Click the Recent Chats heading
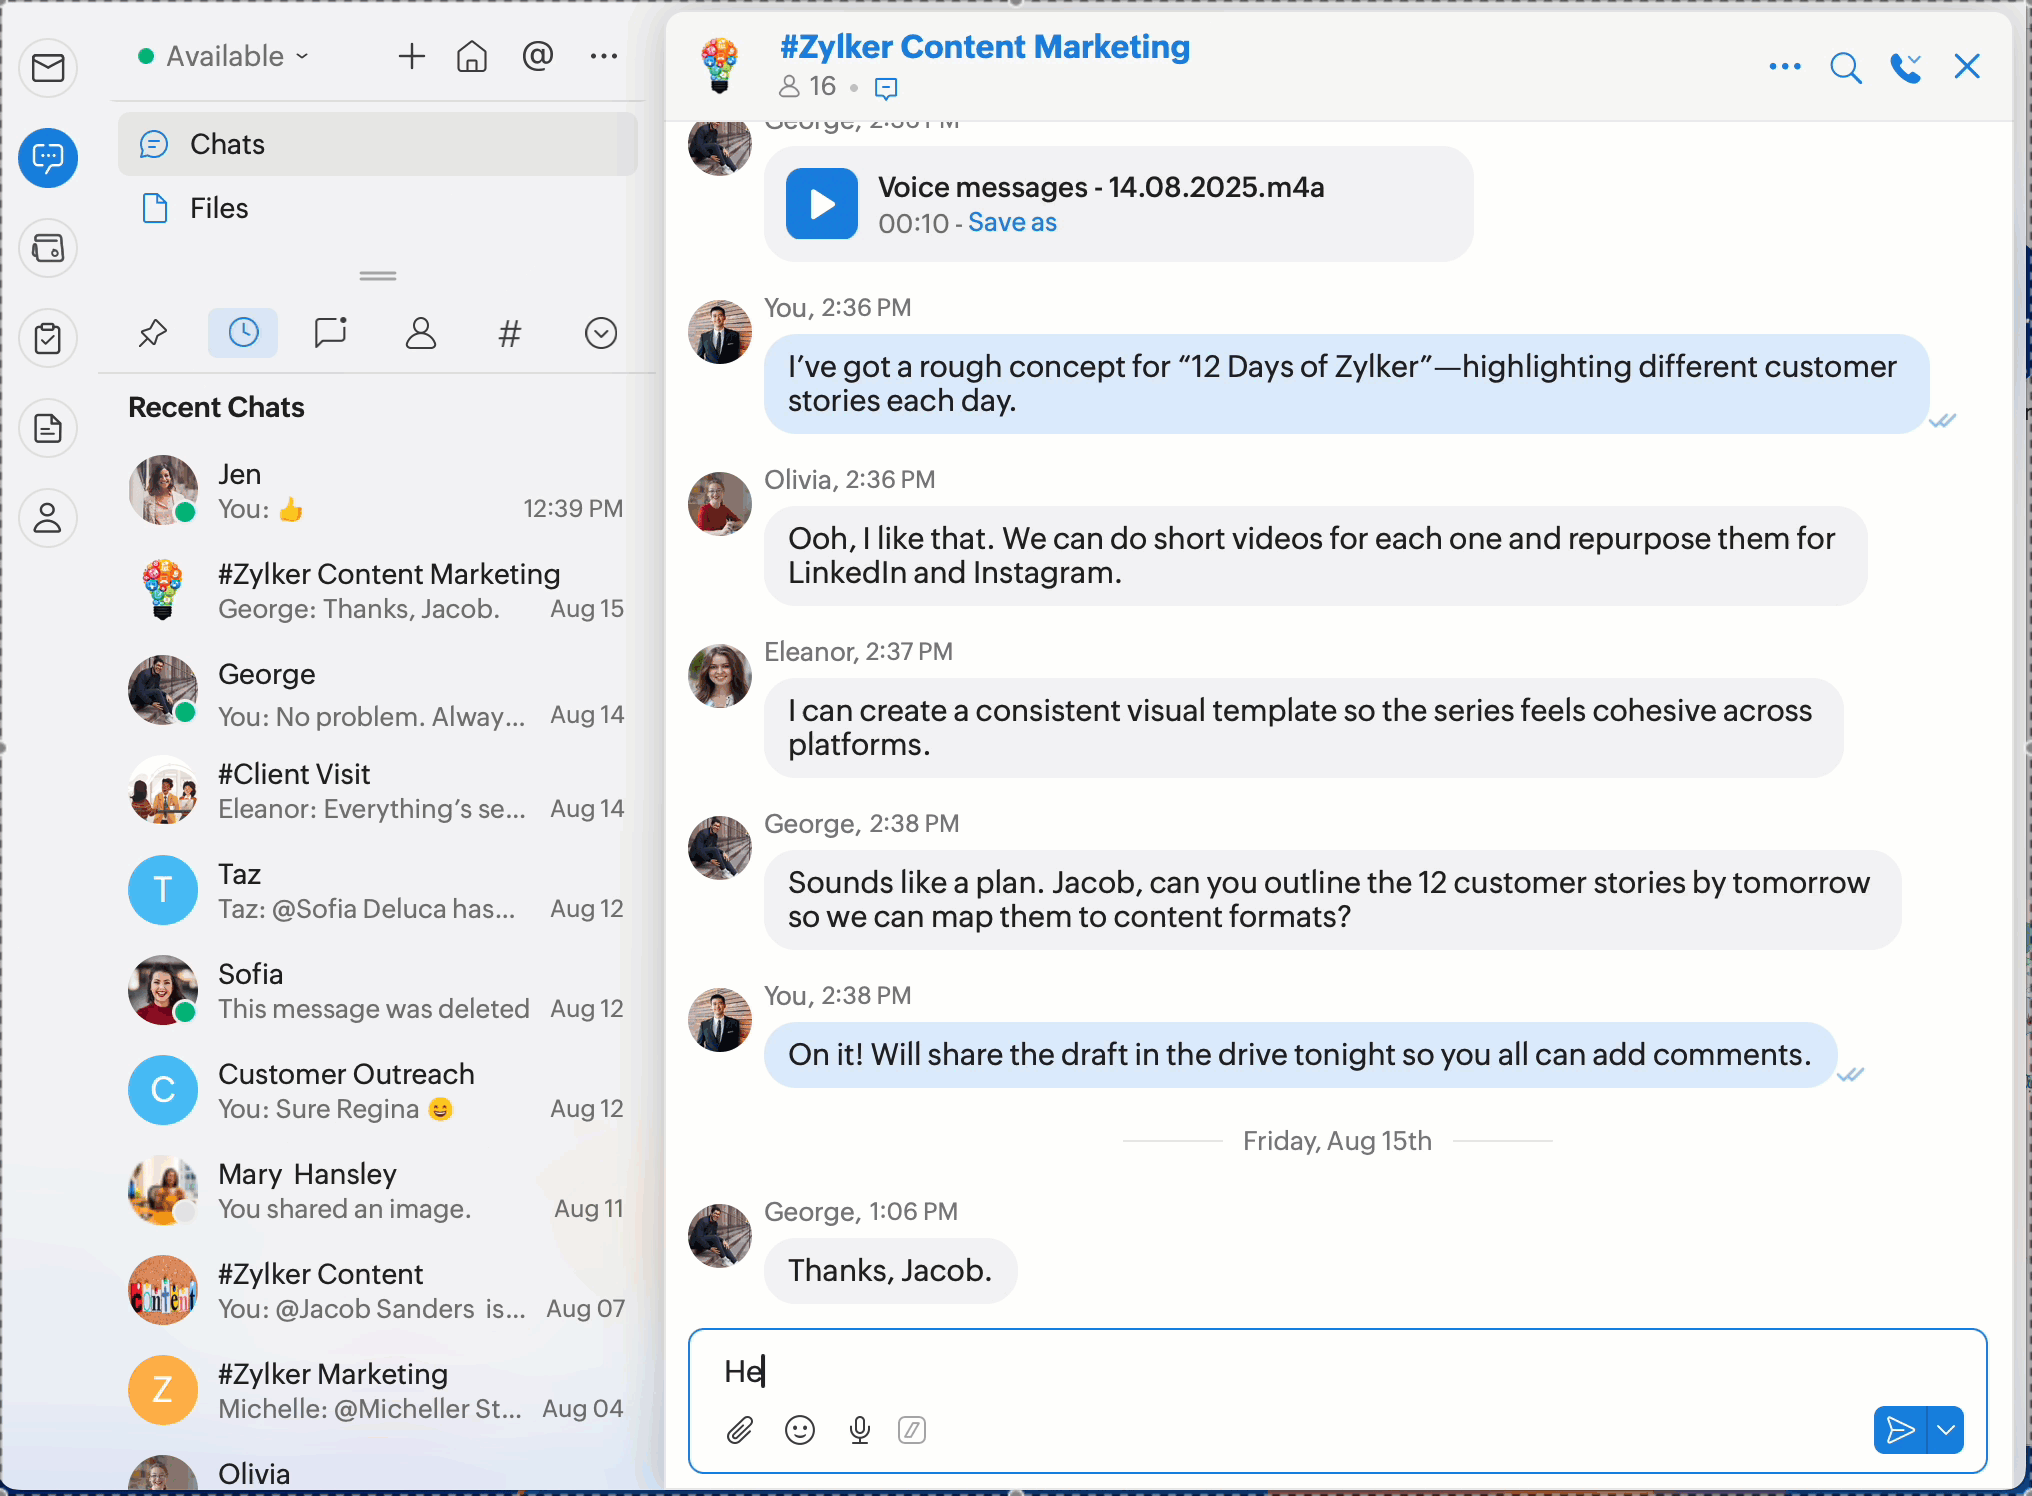This screenshot has width=2032, height=1496. point(216,407)
